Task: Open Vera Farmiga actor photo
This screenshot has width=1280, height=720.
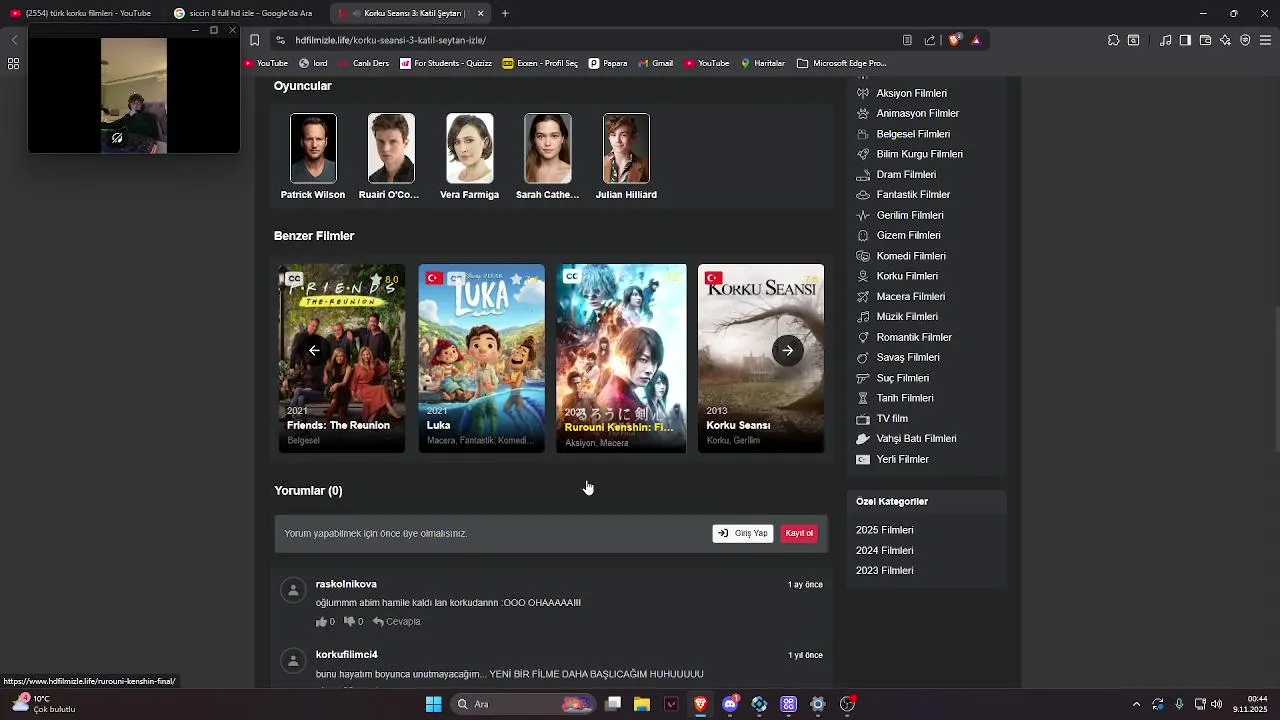Action: pyautogui.click(x=470, y=148)
